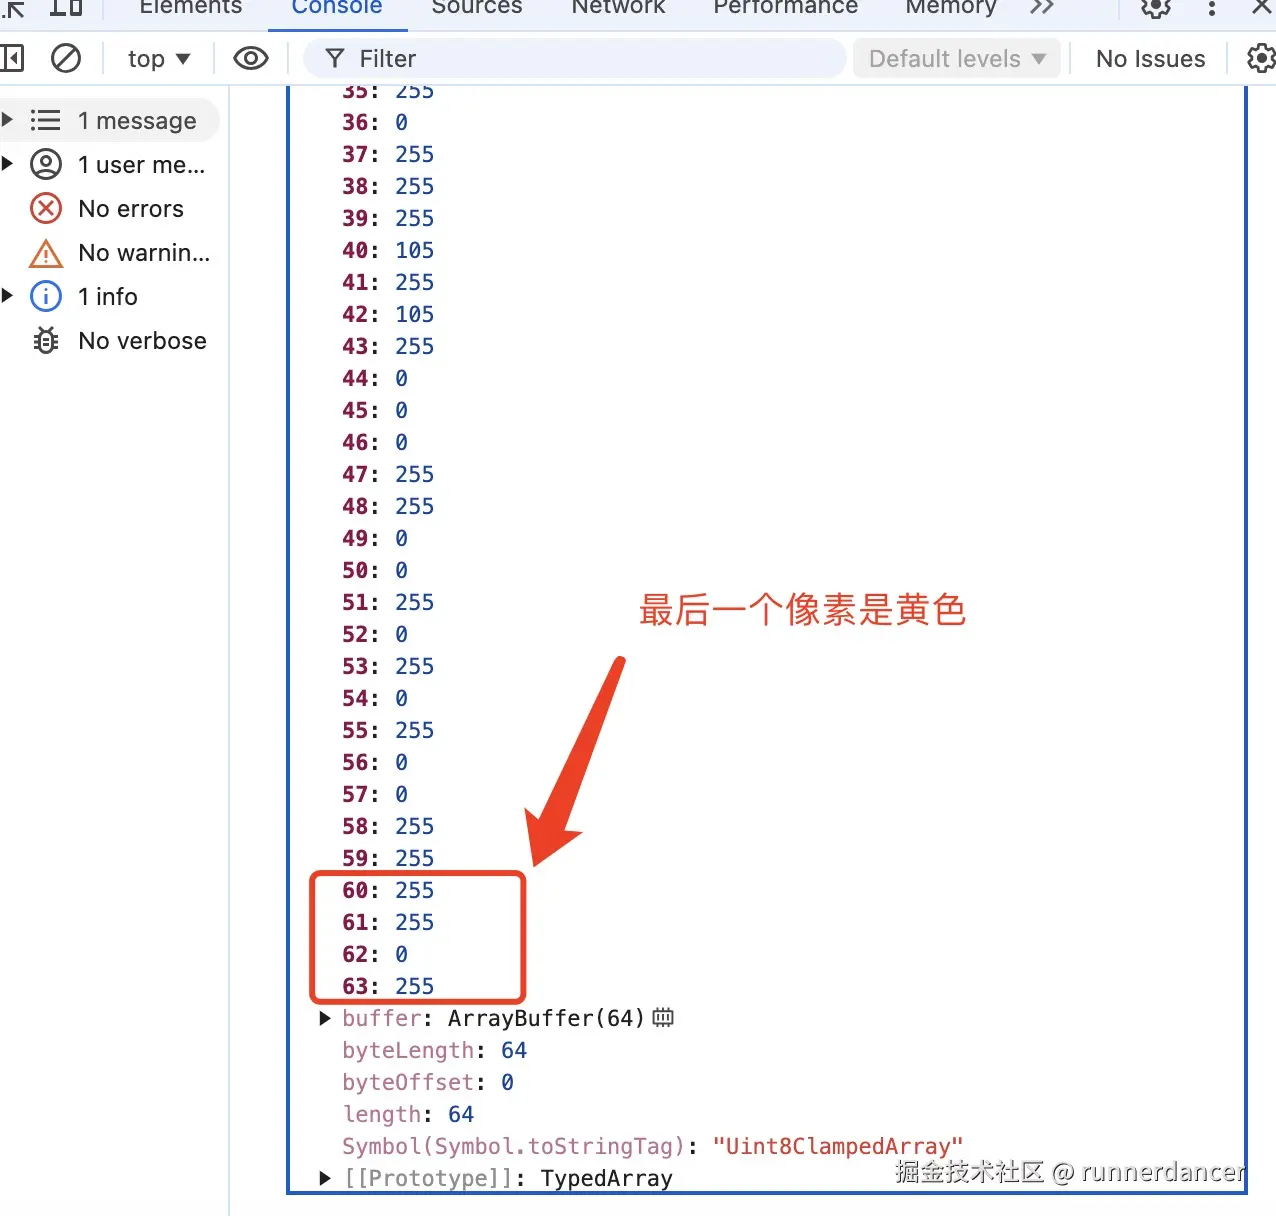Click array entry 62: 0
This screenshot has width=1276, height=1216.
click(375, 954)
